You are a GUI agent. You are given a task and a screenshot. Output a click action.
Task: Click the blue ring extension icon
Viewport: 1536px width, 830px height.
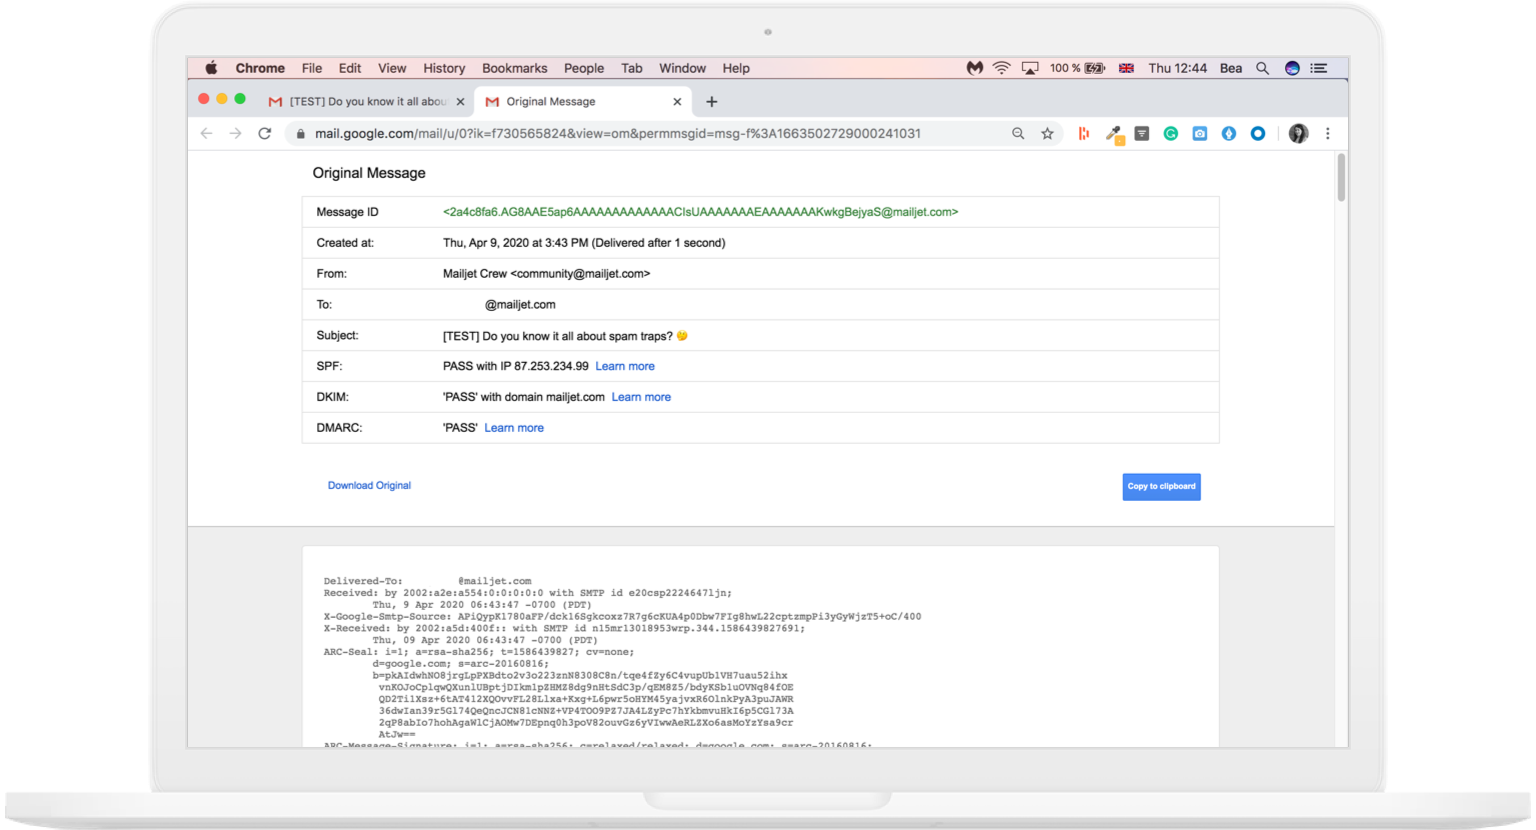tap(1258, 133)
